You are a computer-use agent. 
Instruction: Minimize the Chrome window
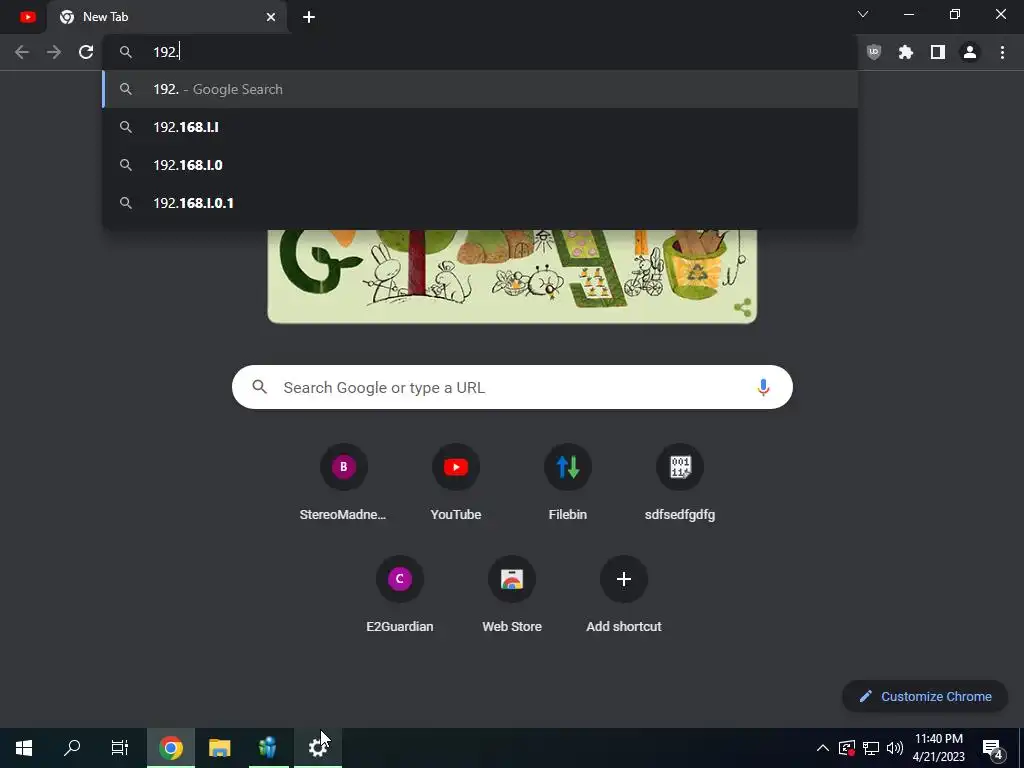click(909, 14)
